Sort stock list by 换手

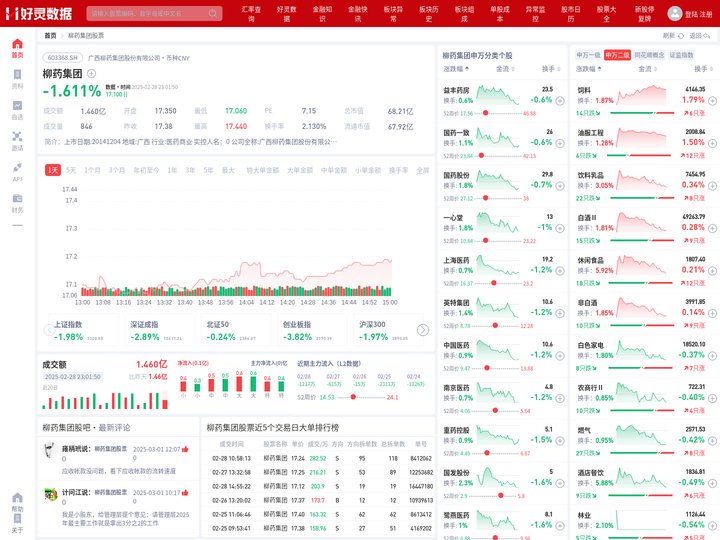pos(551,69)
